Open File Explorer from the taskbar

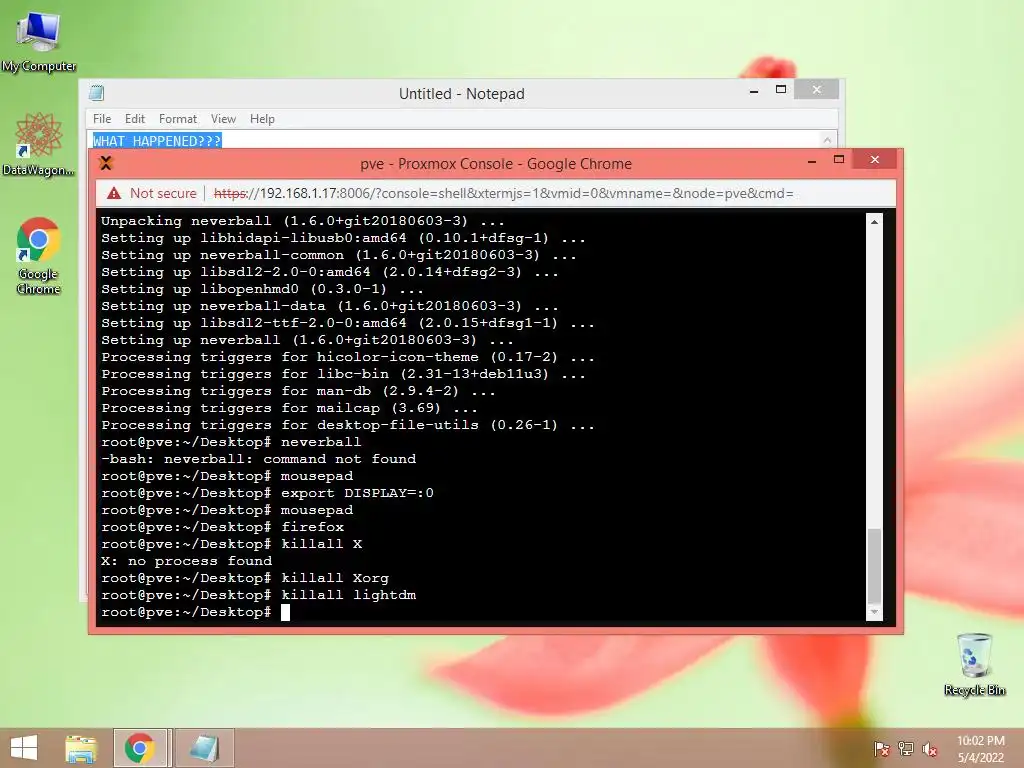[81, 748]
